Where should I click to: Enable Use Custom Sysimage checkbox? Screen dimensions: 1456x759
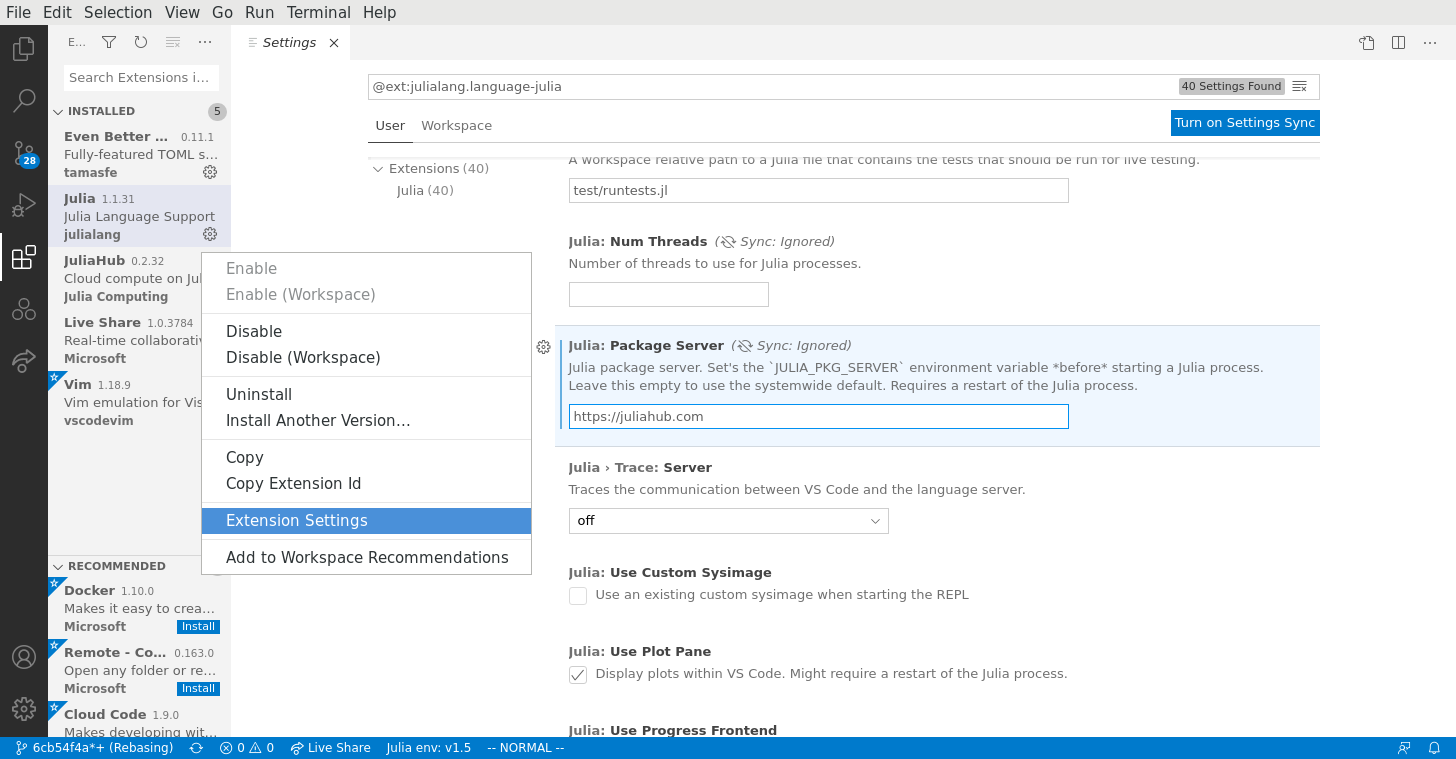(578, 596)
